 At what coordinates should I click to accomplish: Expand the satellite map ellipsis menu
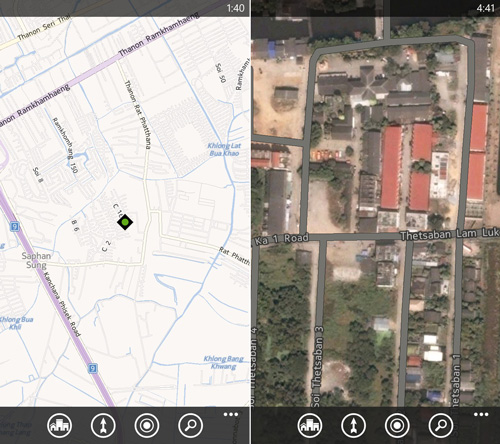click(x=481, y=414)
